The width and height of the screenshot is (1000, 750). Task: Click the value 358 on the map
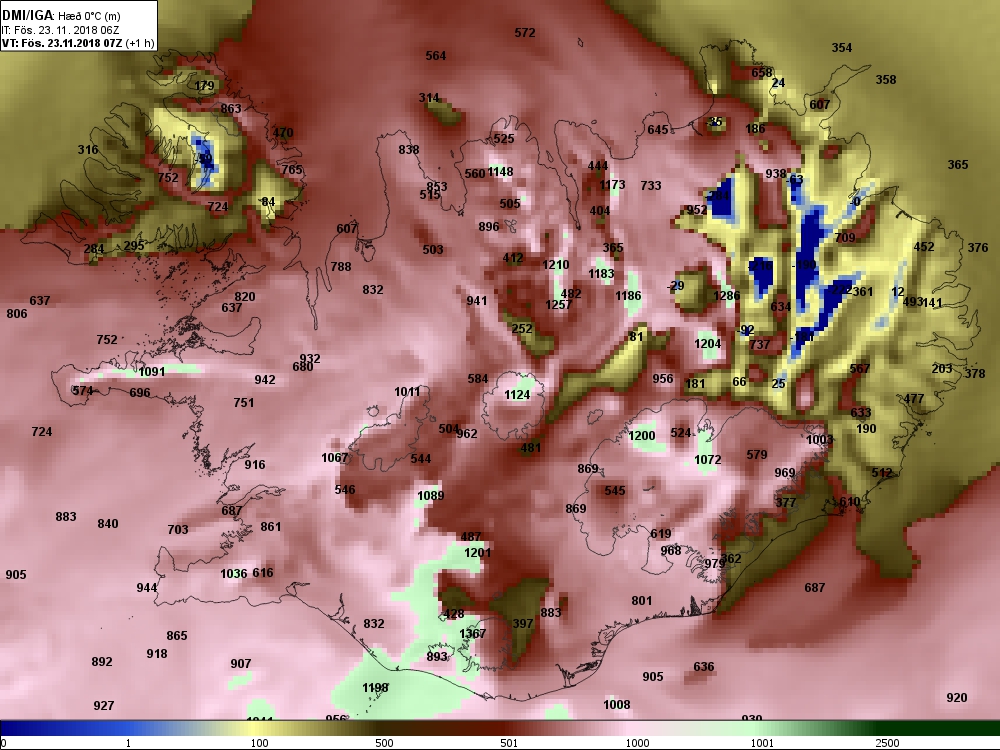[886, 80]
